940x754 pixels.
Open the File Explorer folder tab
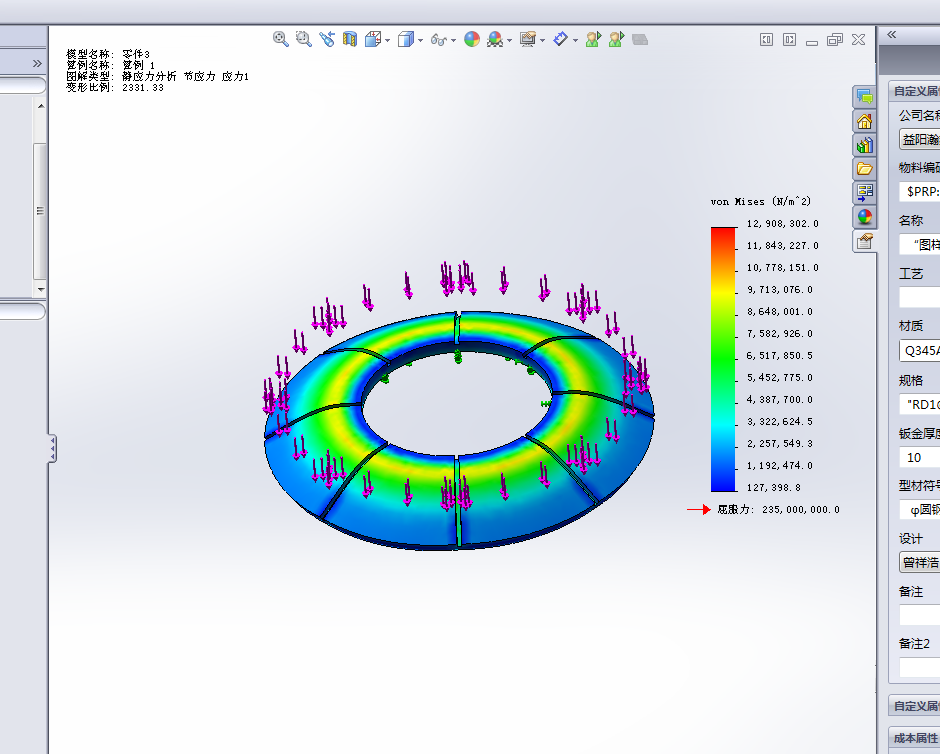pos(864,169)
